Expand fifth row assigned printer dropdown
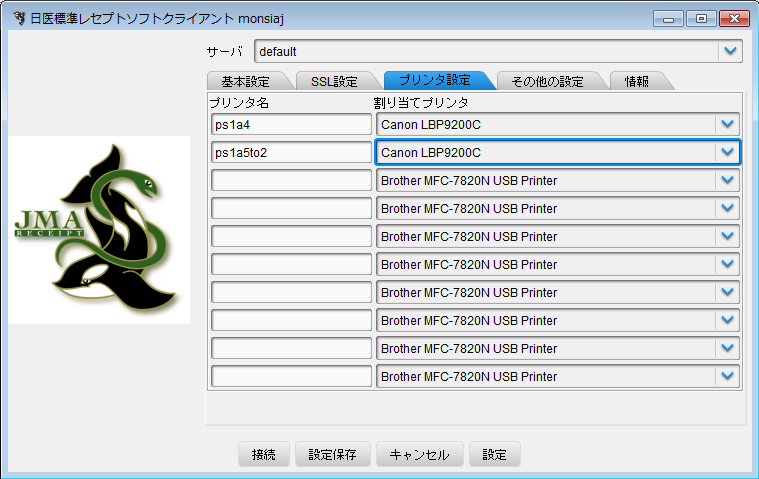Screen dimensions: 759x479 coord(558,237)
